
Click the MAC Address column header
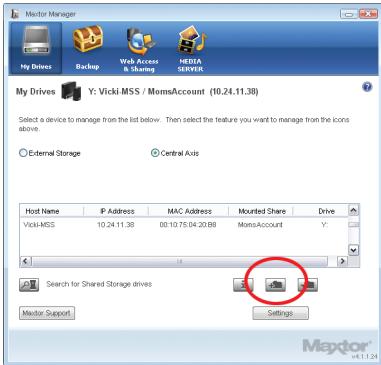(x=189, y=211)
